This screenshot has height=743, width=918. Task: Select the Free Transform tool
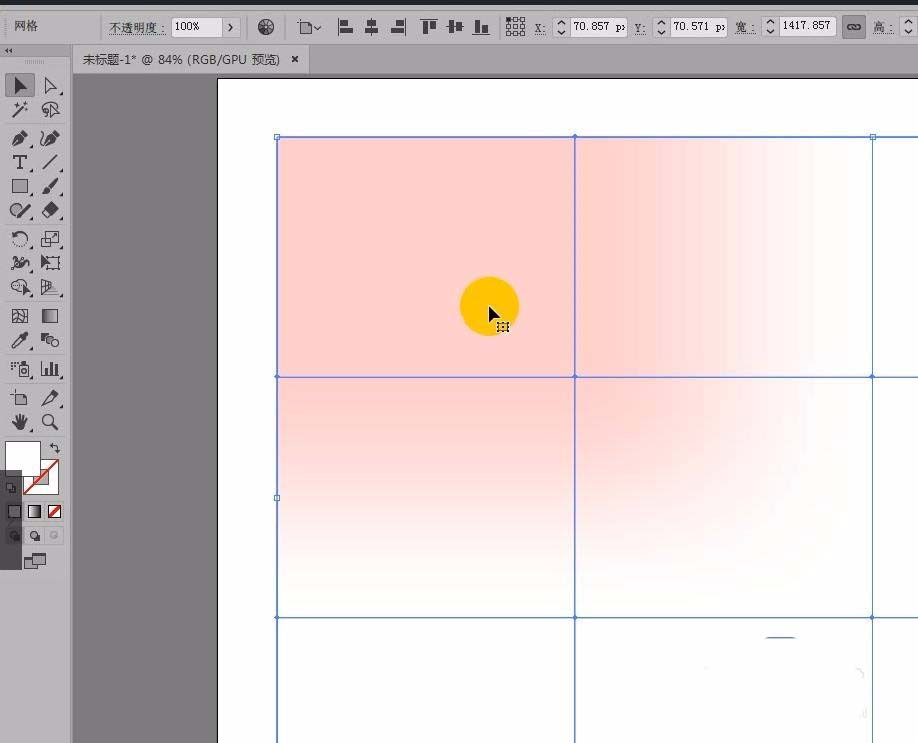point(50,263)
